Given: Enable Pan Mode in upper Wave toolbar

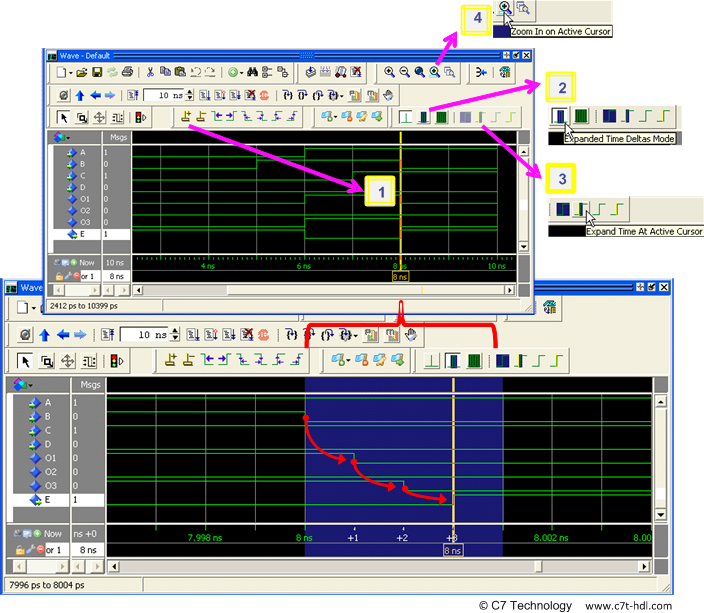Looking at the screenshot, I should tap(99, 118).
